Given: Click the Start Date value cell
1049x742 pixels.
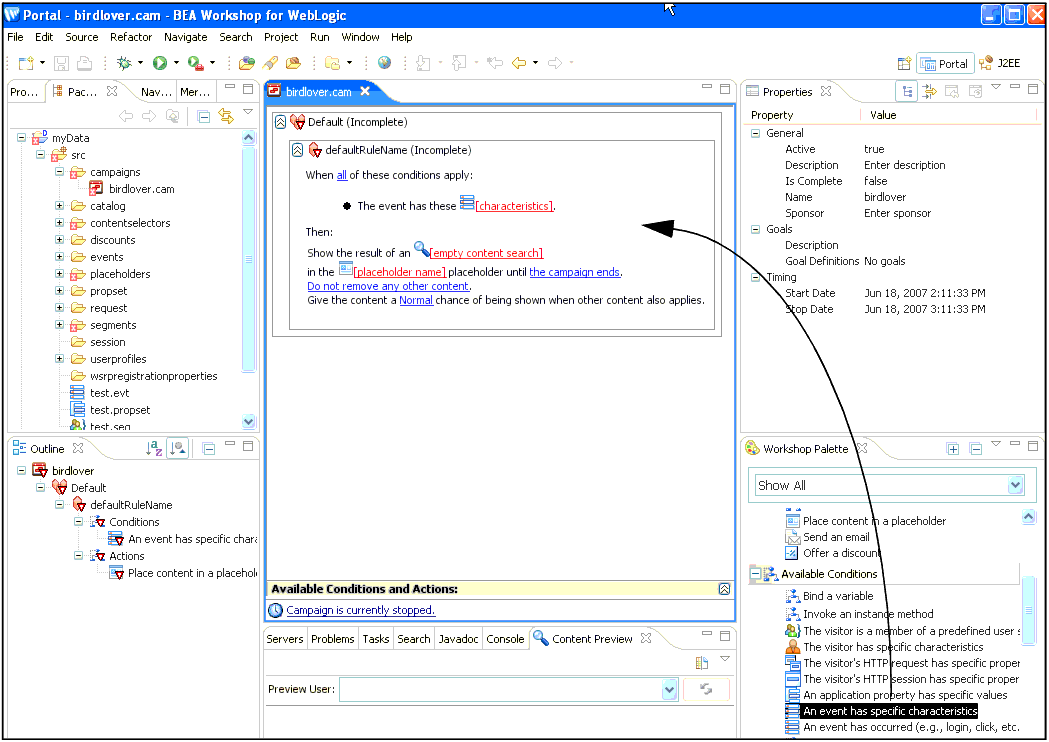Looking at the screenshot, I should (925, 293).
